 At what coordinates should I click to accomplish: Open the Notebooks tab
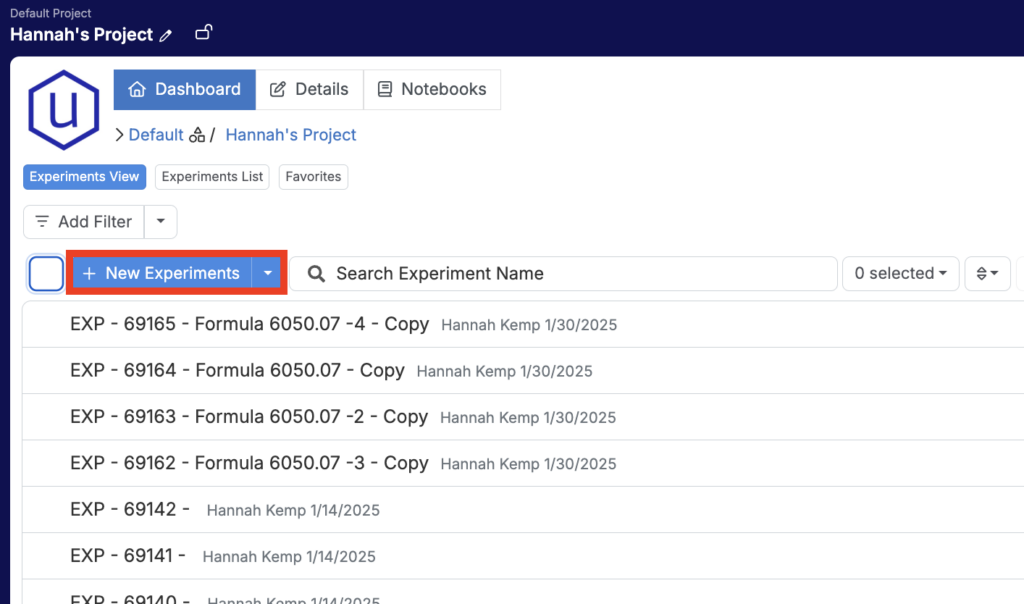pos(432,89)
